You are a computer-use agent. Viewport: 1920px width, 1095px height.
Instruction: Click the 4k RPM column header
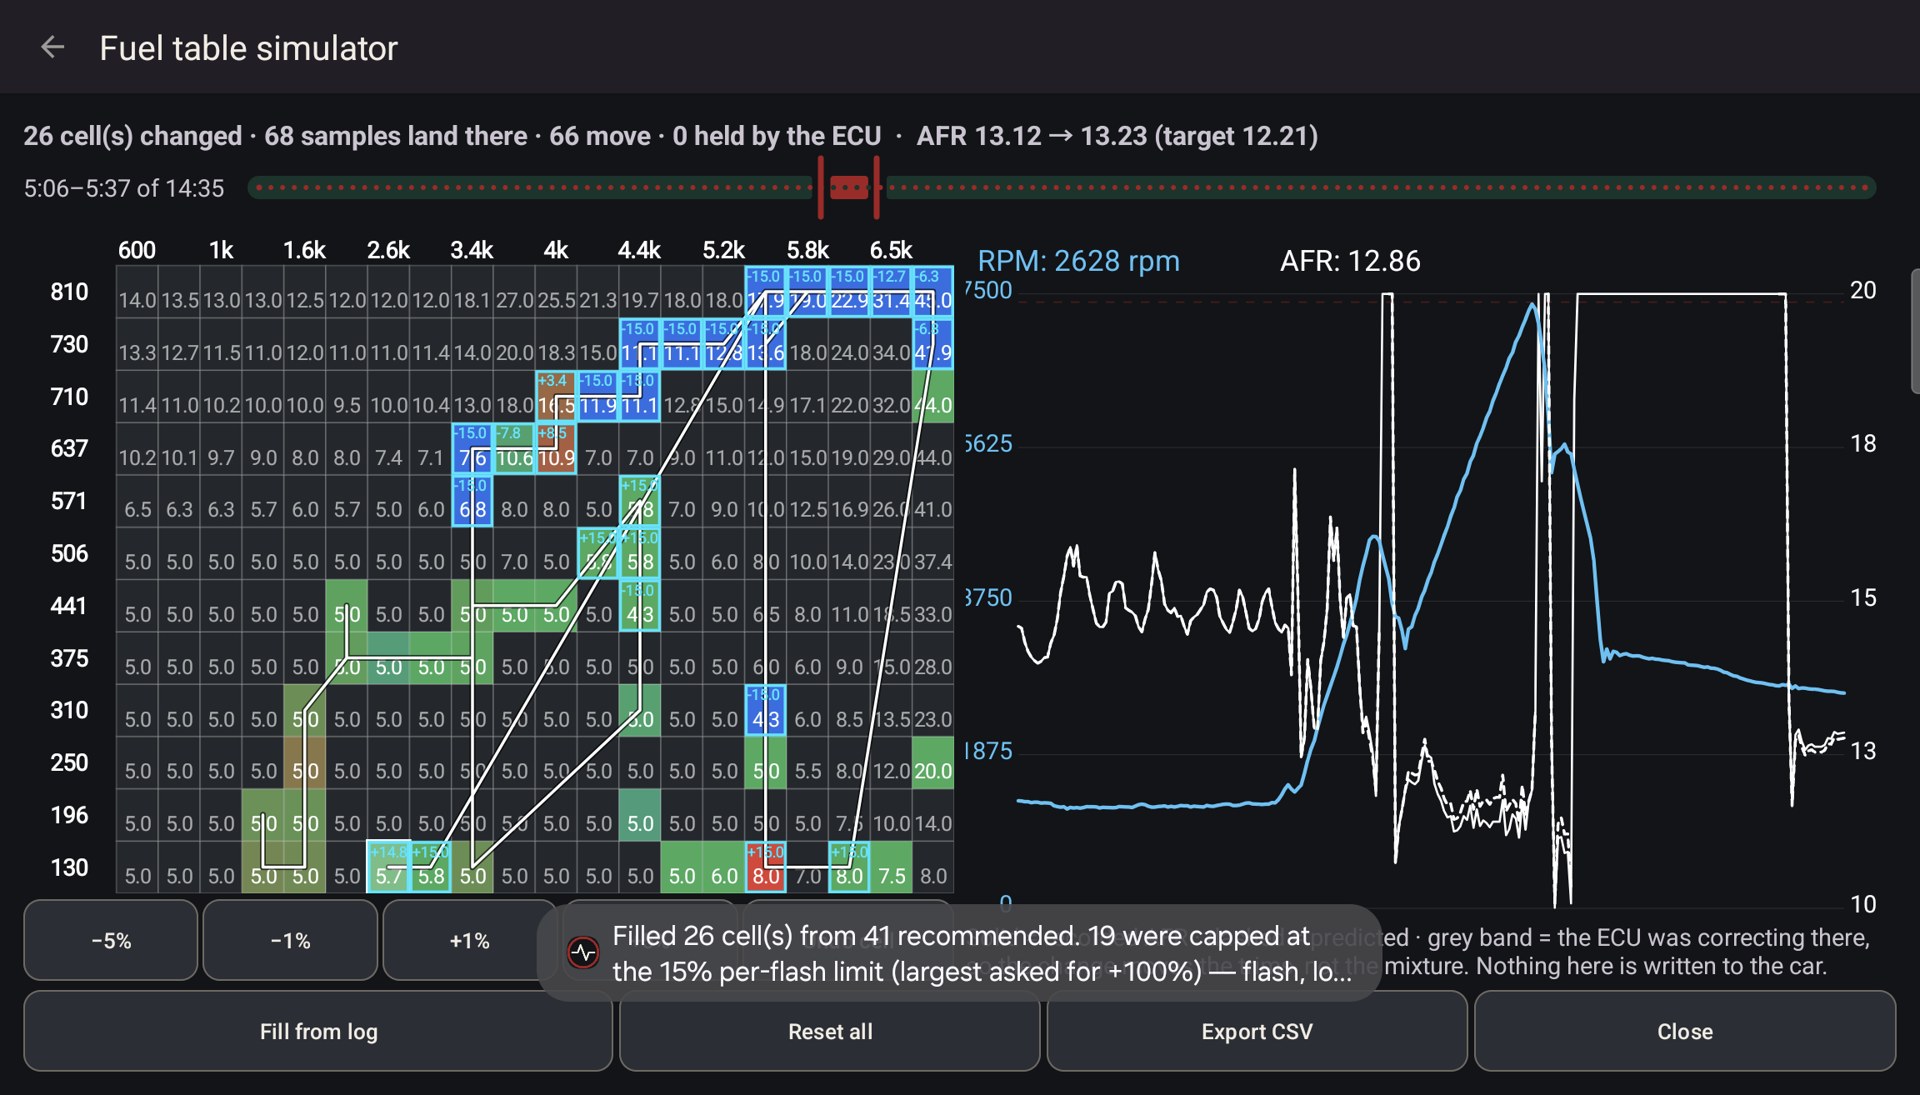556,250
